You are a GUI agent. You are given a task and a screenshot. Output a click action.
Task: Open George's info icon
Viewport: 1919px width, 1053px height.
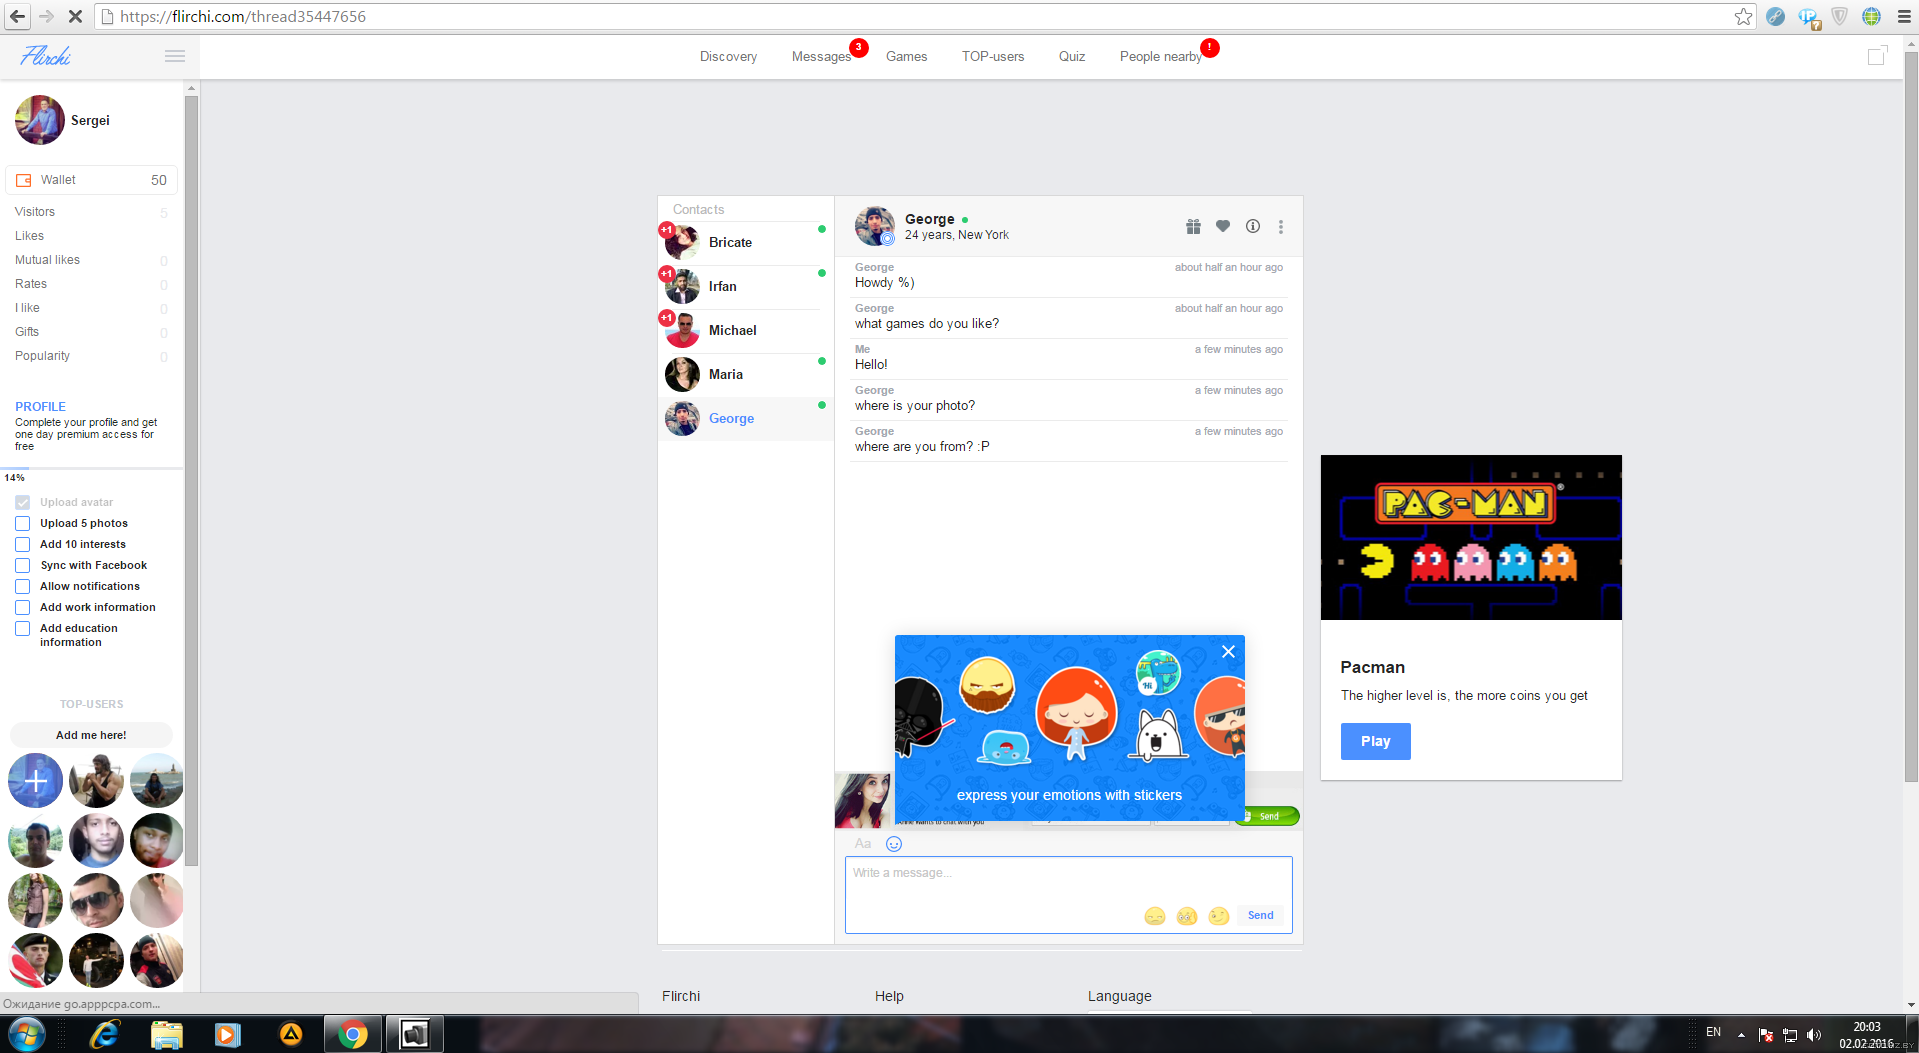coord(1252,226)
